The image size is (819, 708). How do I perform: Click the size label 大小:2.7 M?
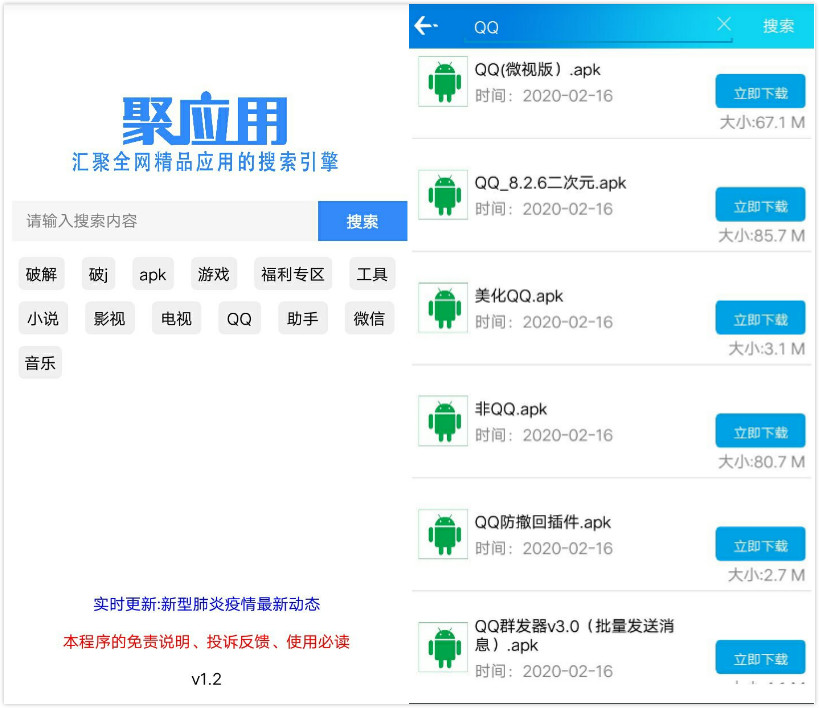[766, 575]
